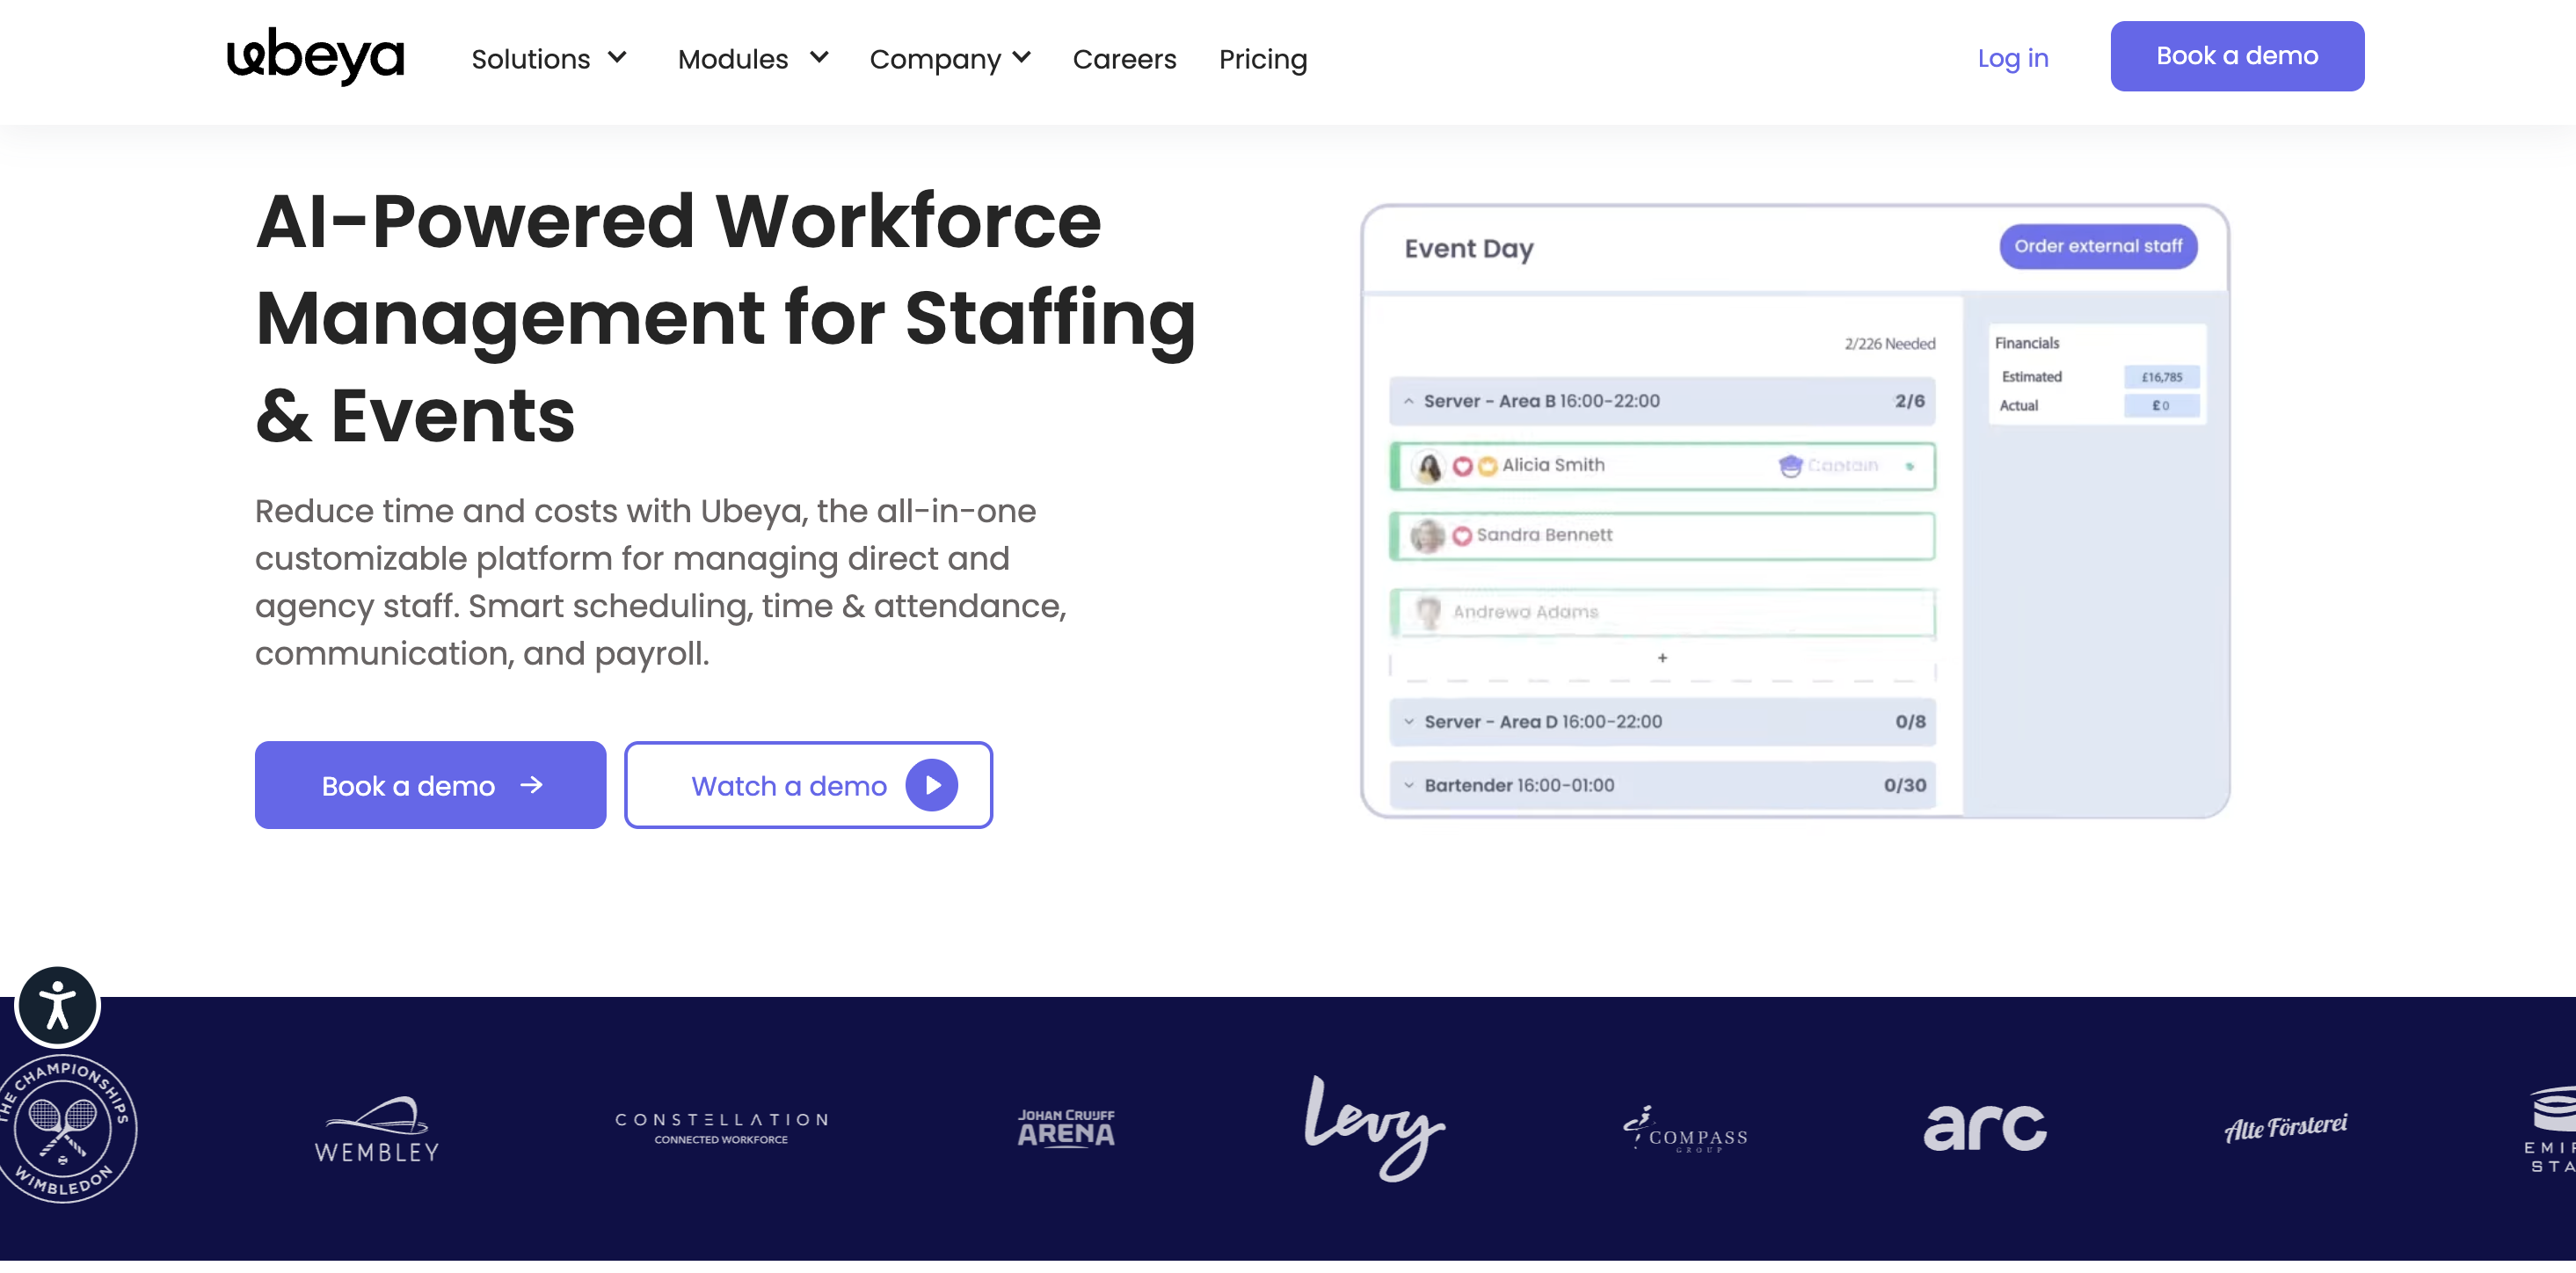Open the Company dropdown menu
Image resolution: width=2576 pixels, height=1273 pixels.
949,59
